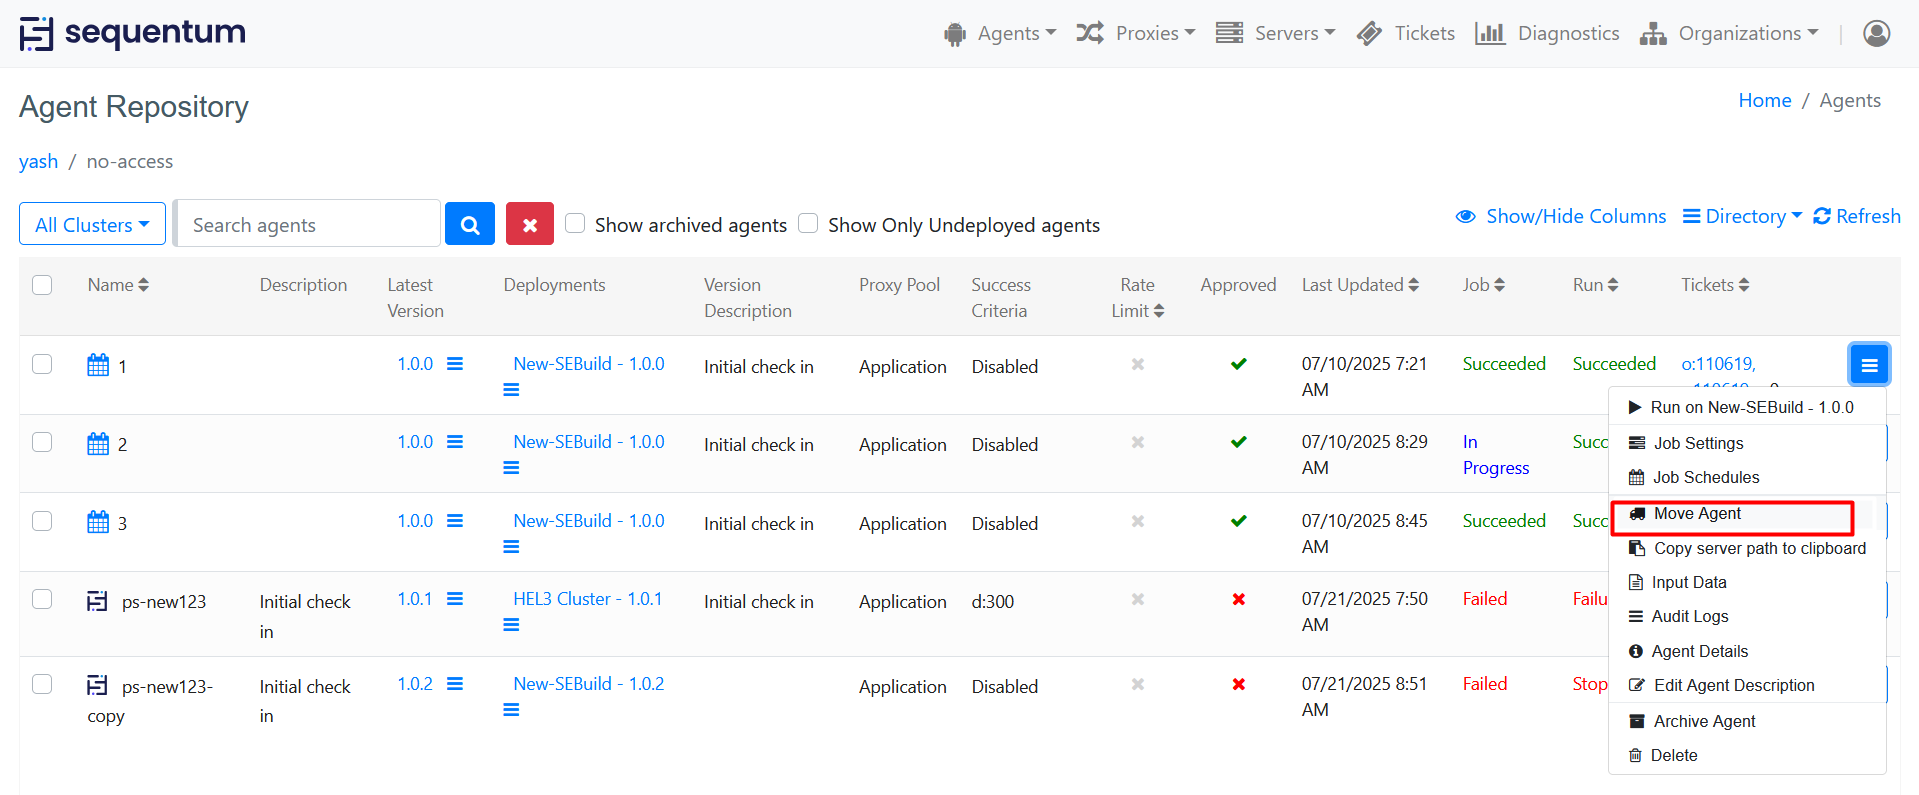Viewport: 1919px width, 795px height.
Task: Choose Archive Agent in the context menu
Action: (x=1704, y=721)
